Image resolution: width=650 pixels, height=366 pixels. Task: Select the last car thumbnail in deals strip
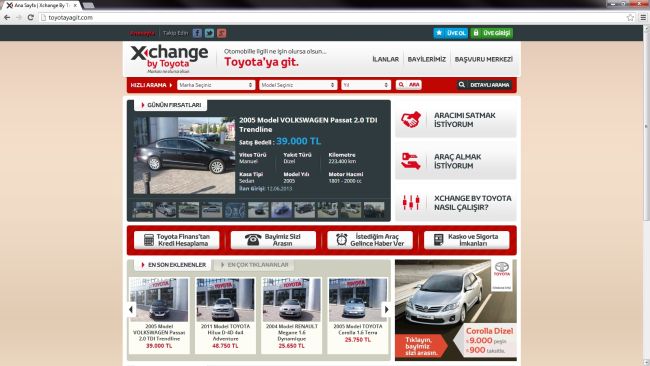(x=374, y=210)
